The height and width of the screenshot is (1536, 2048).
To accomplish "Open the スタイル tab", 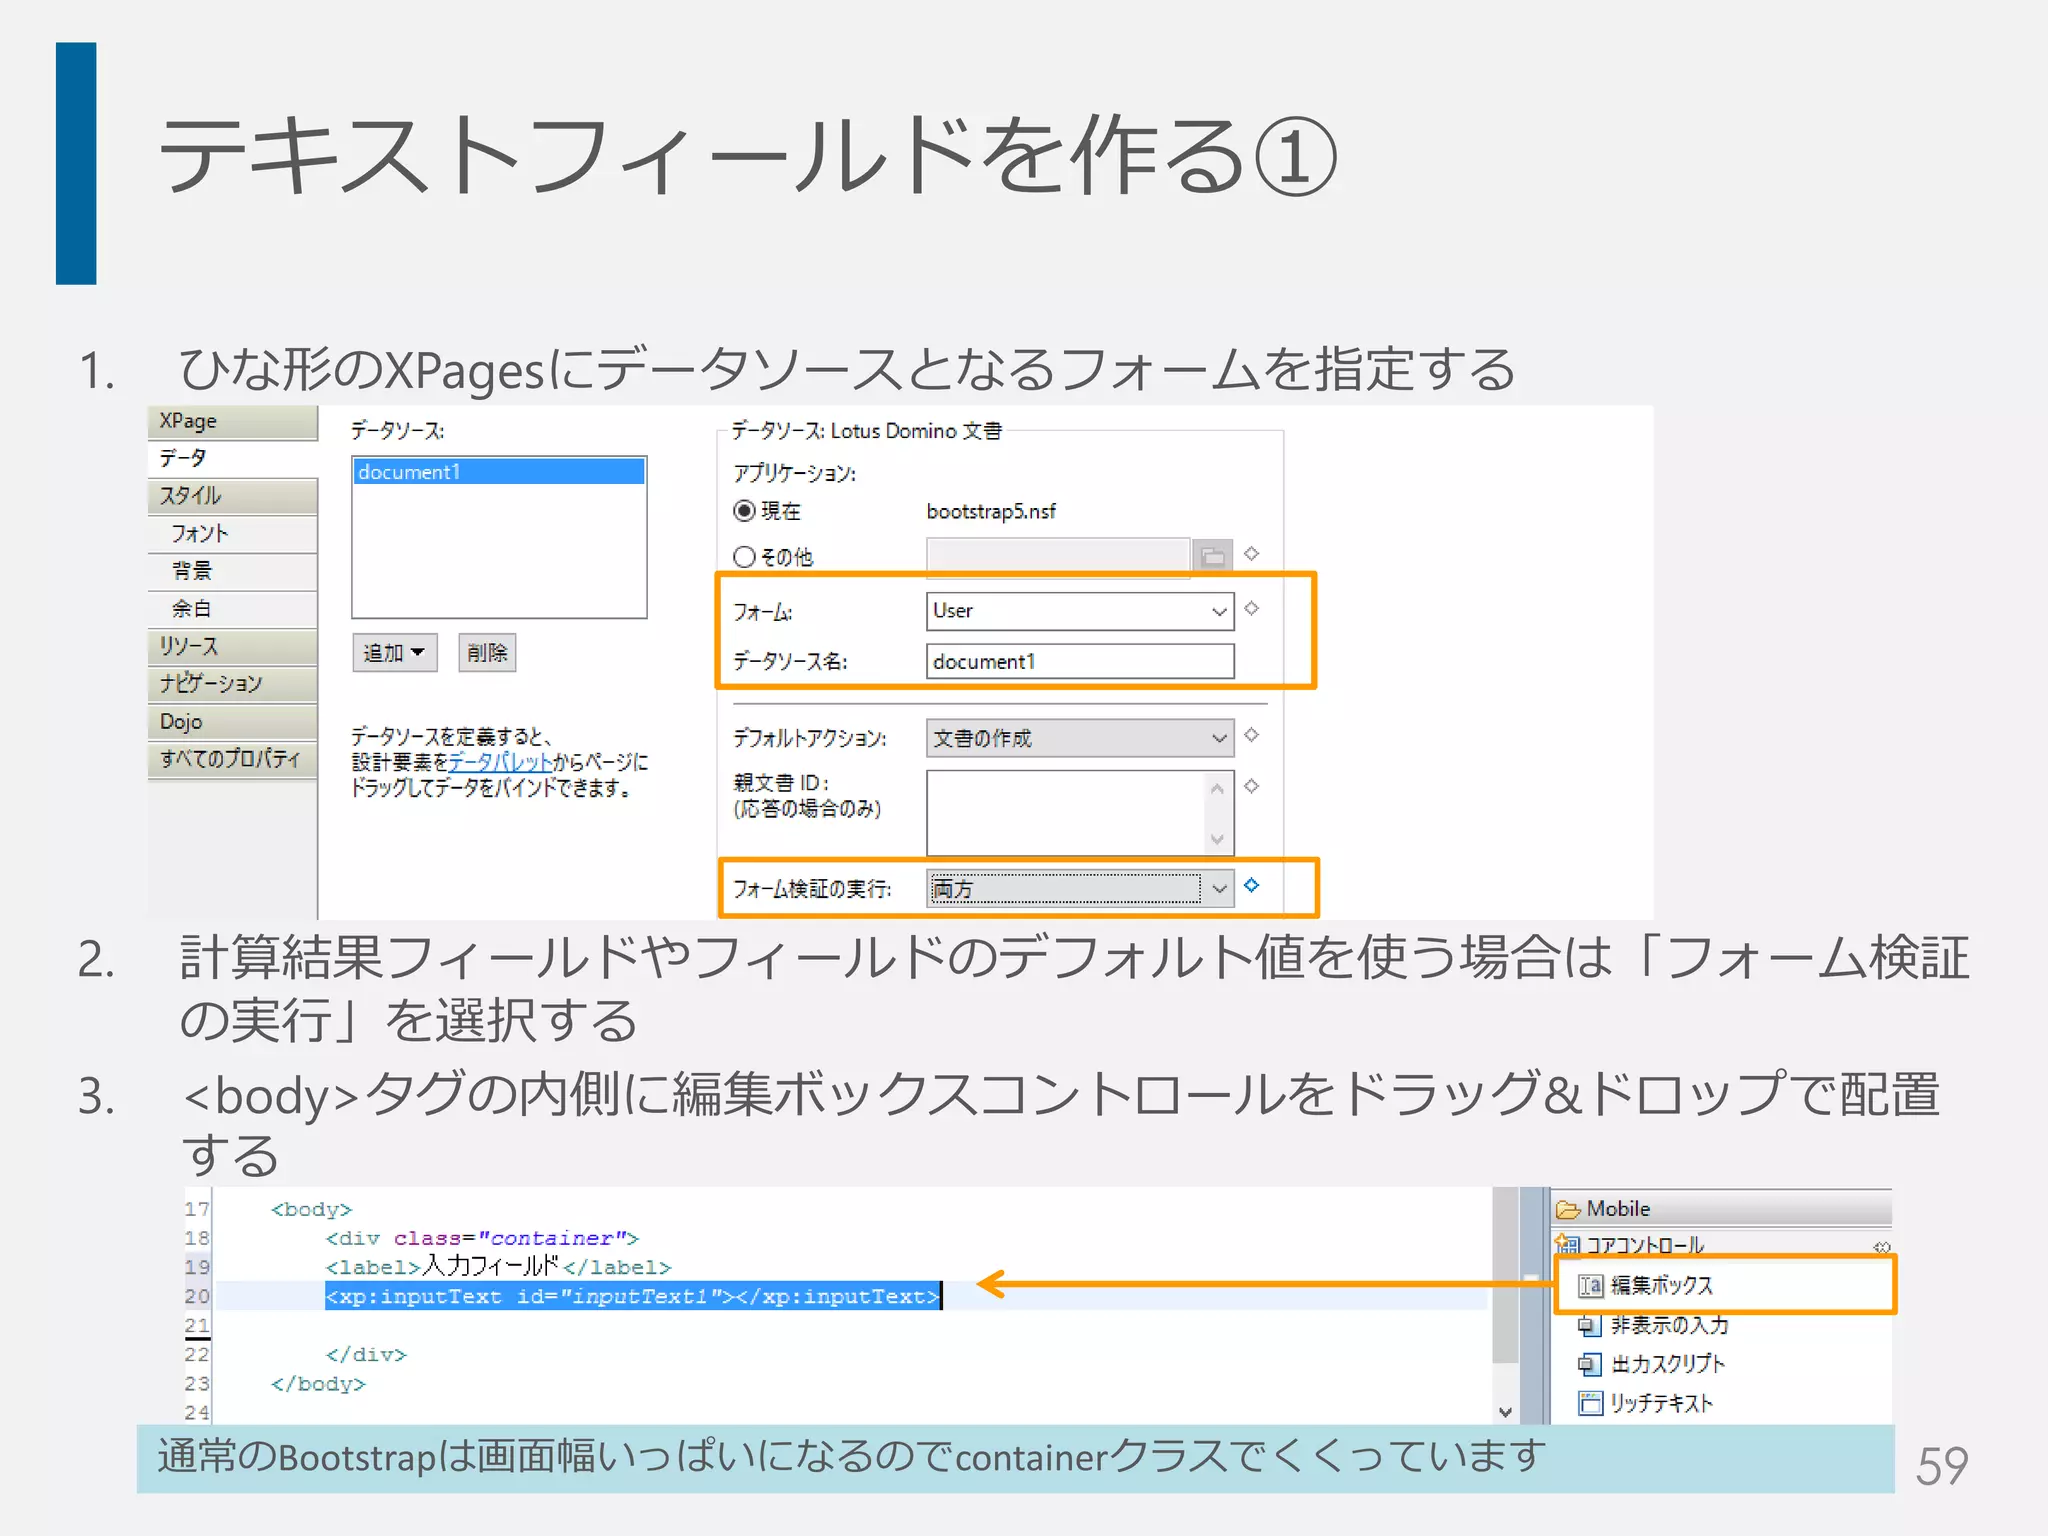I will point(232,496).
